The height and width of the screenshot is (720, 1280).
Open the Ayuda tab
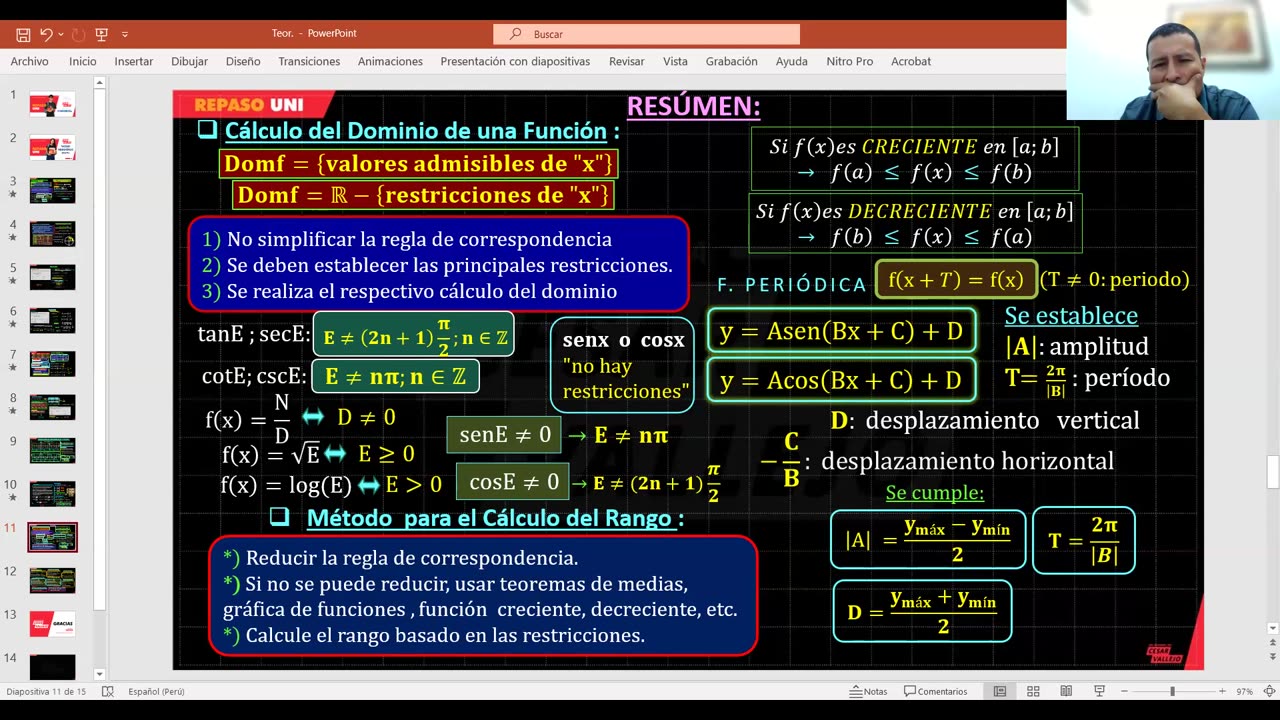[792, 61]
